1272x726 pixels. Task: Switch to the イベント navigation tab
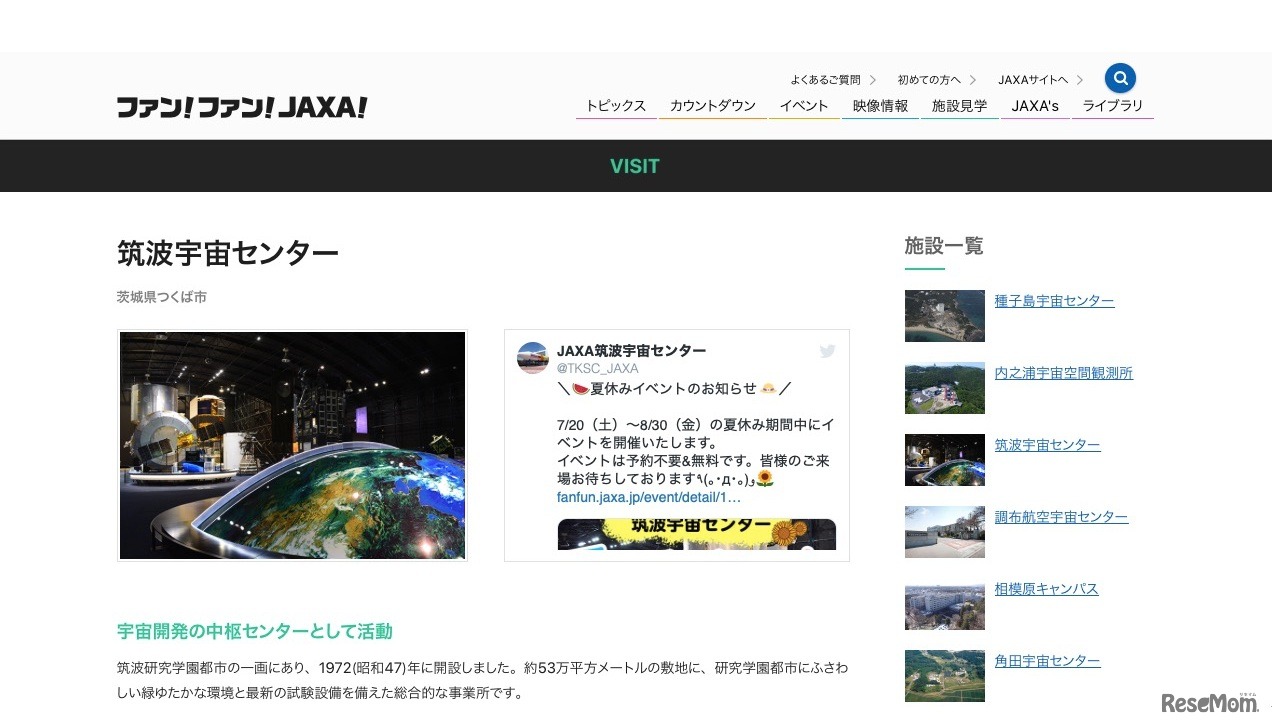tap(803, 105)
